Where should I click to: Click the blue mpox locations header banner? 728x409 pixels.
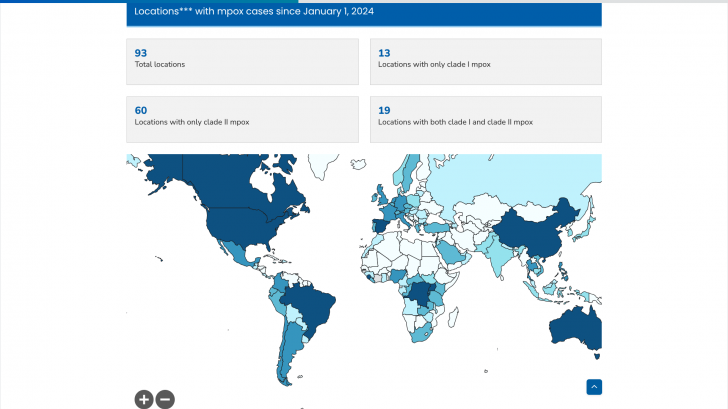pos(364,13)
